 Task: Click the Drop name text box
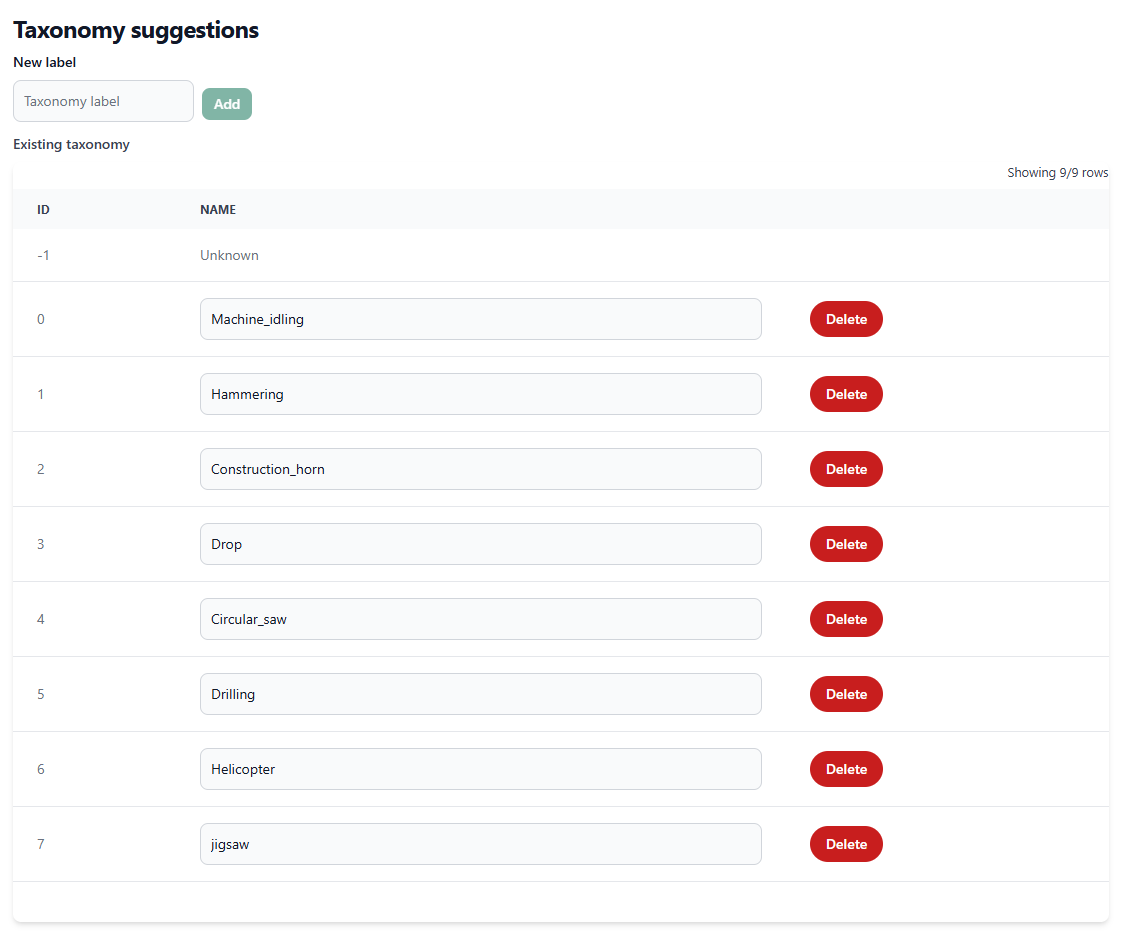(480, 544)
